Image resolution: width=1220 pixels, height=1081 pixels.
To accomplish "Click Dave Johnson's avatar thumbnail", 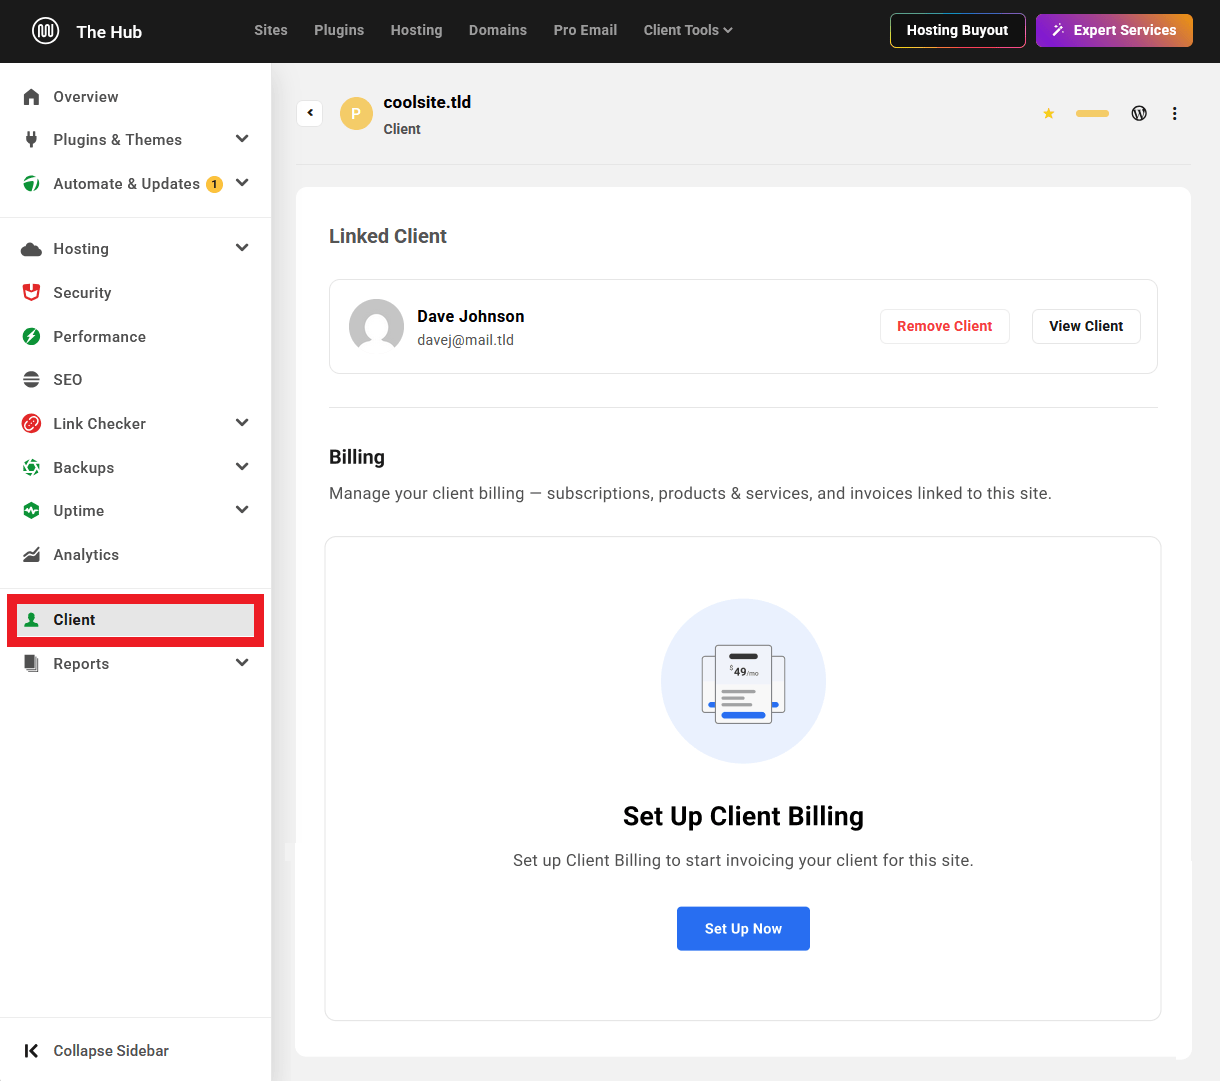I will coord(376,326).
